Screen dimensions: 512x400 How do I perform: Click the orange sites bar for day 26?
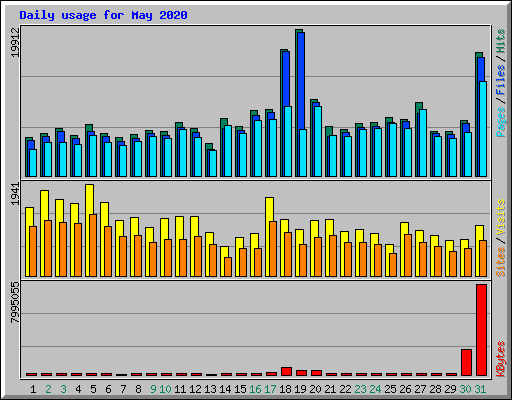[408, 255]
